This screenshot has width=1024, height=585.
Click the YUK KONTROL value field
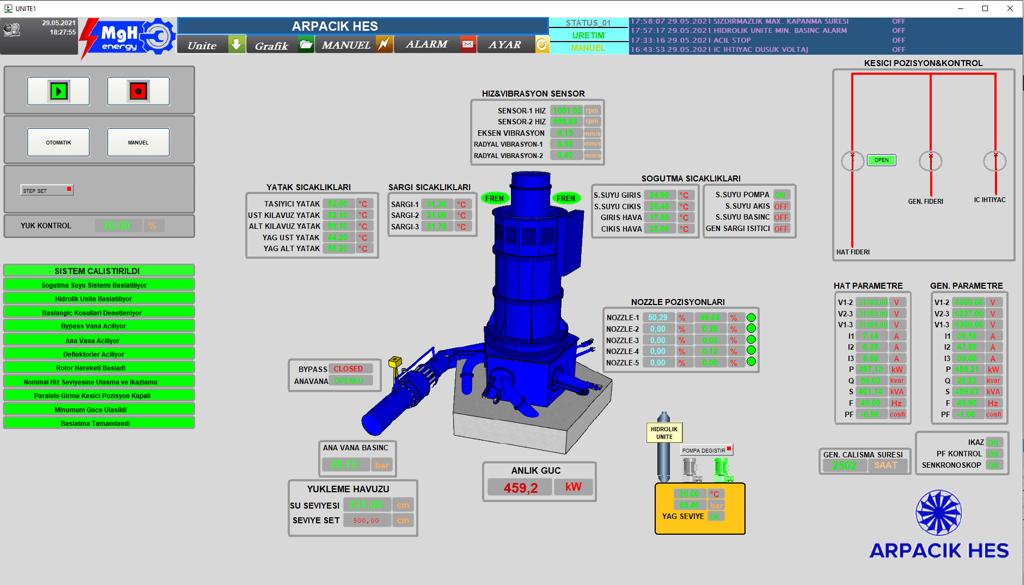(x=118, y=226)
